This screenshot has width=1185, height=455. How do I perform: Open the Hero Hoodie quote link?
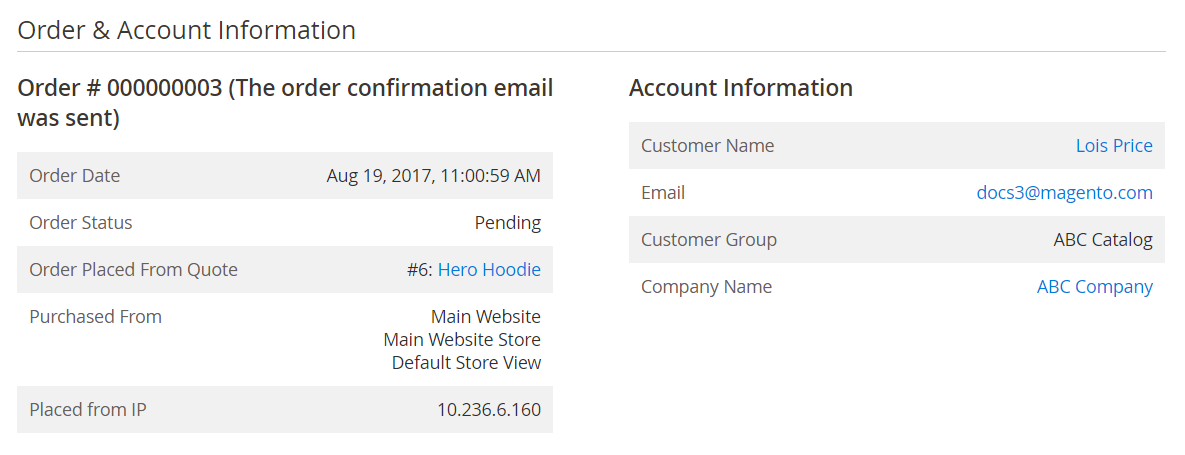pos(490,270)
